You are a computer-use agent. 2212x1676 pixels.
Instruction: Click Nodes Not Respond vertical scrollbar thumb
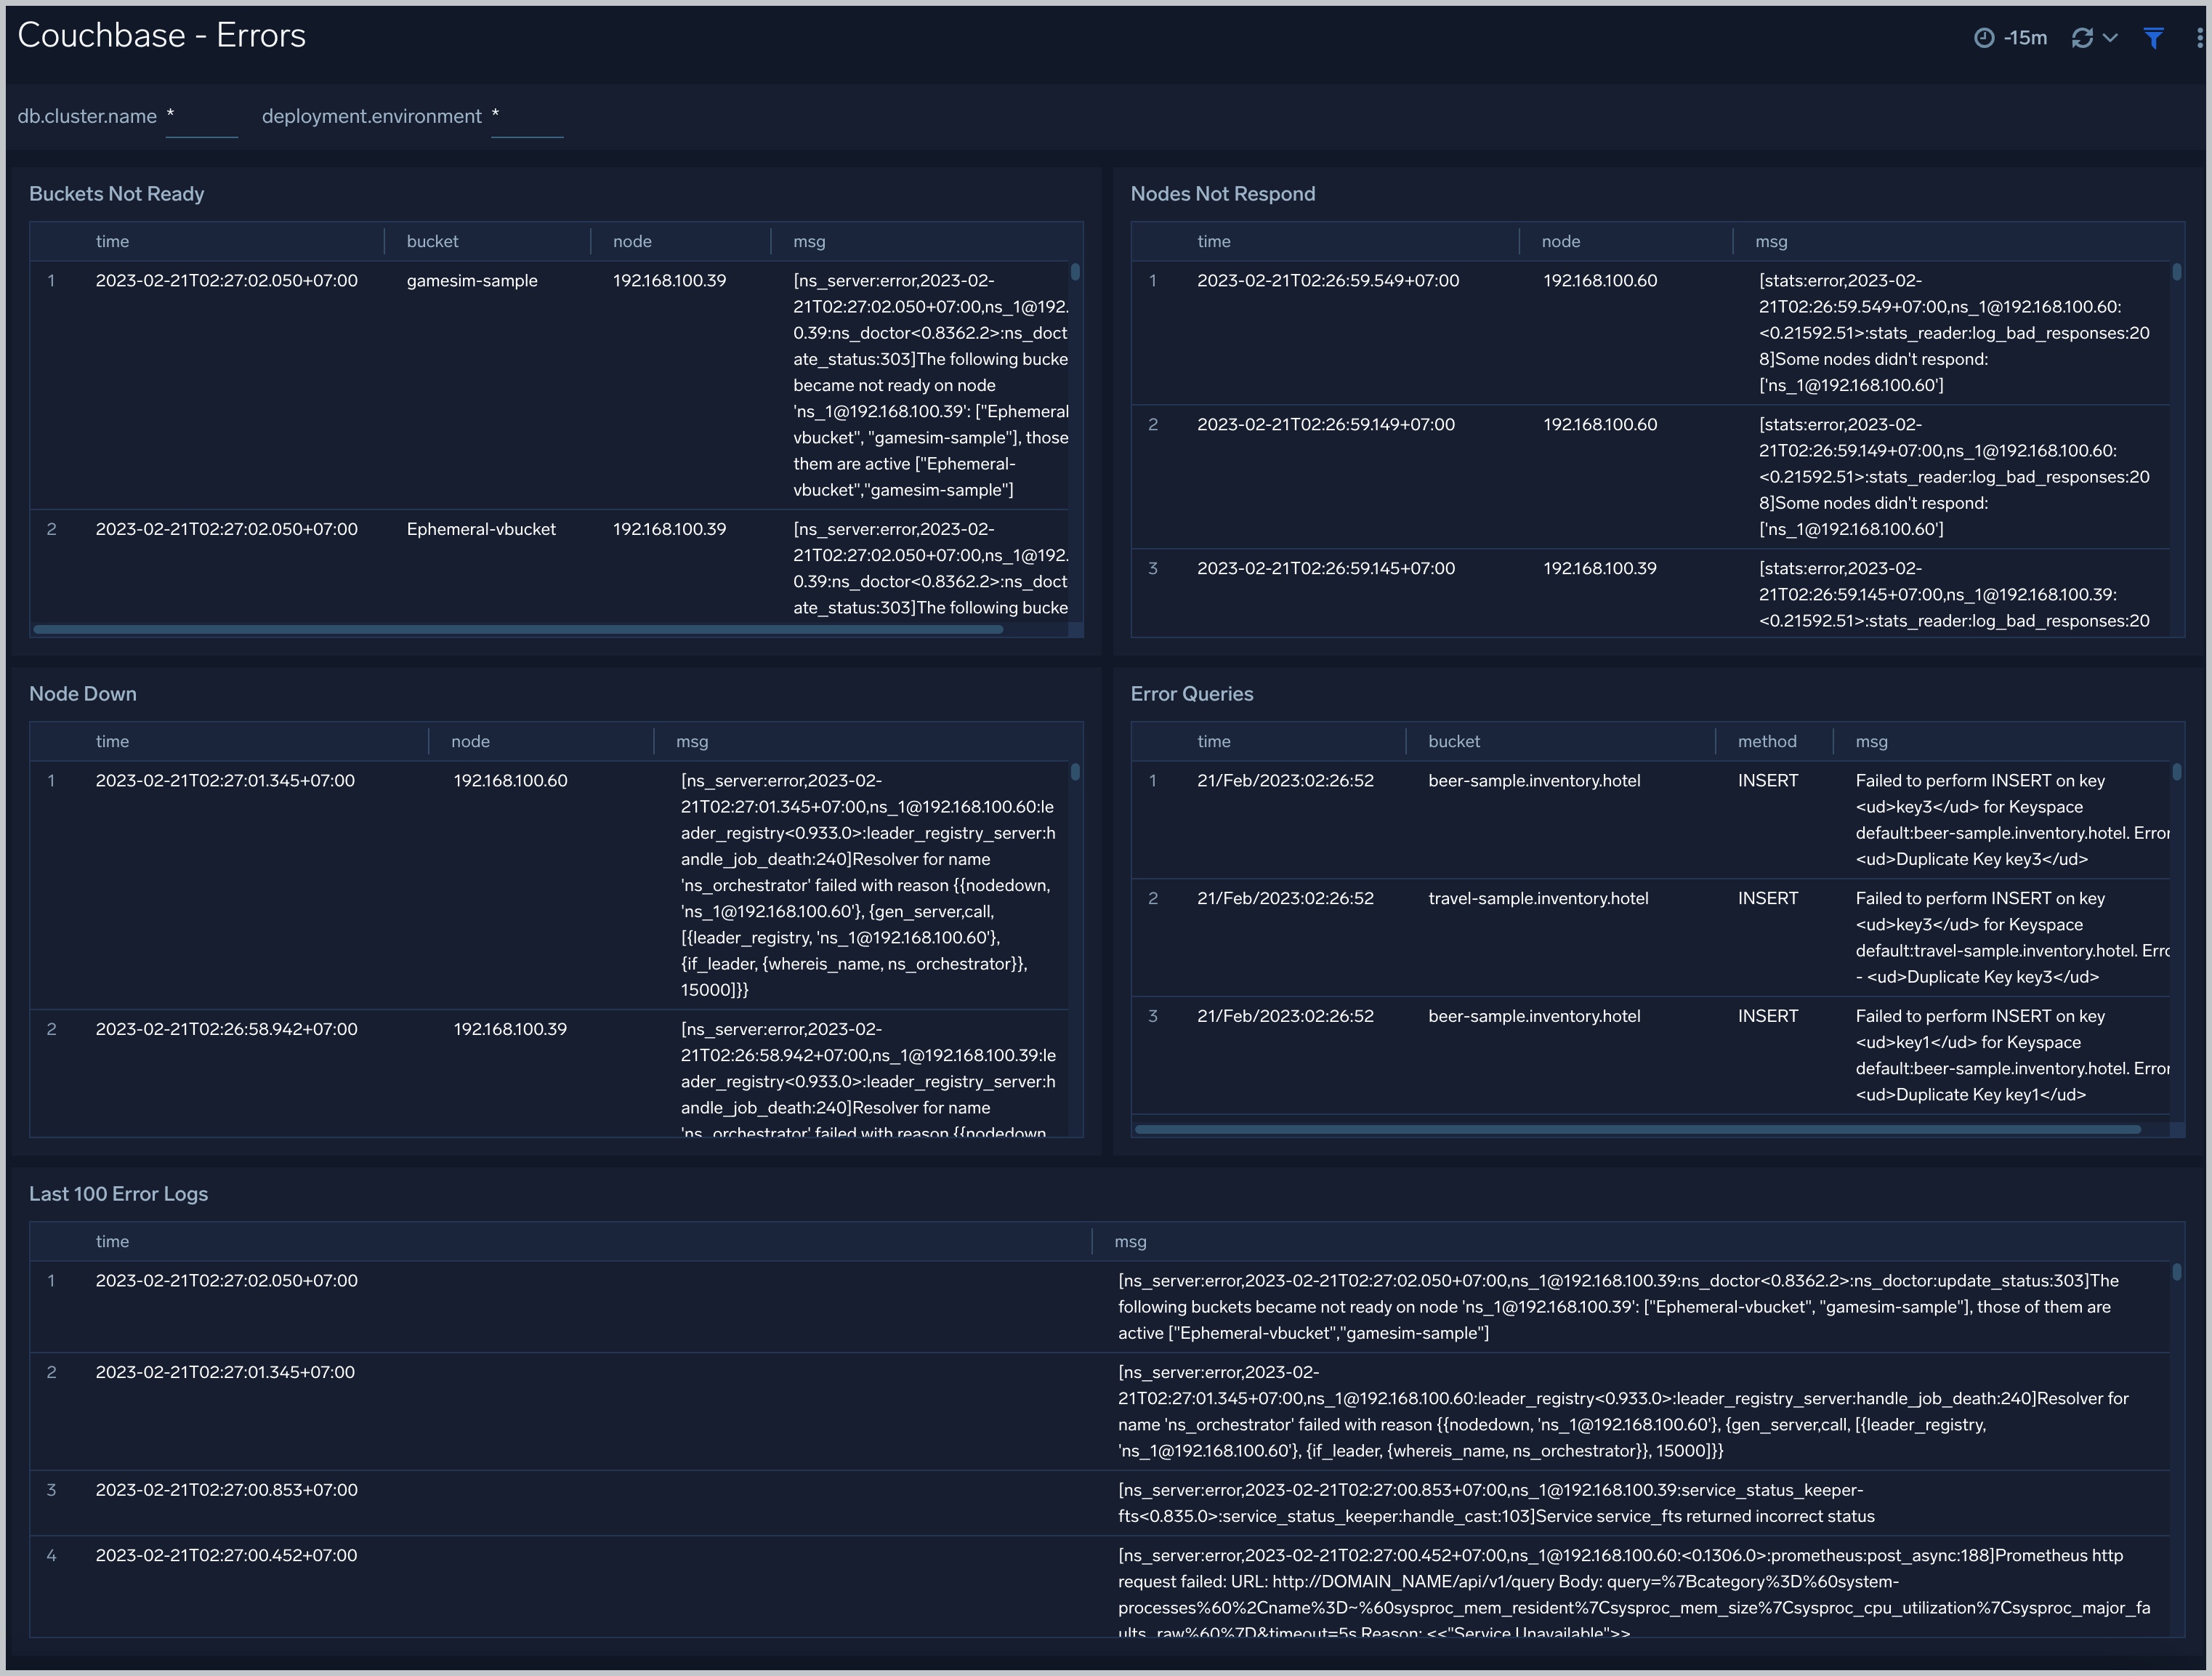[2177, 272]
